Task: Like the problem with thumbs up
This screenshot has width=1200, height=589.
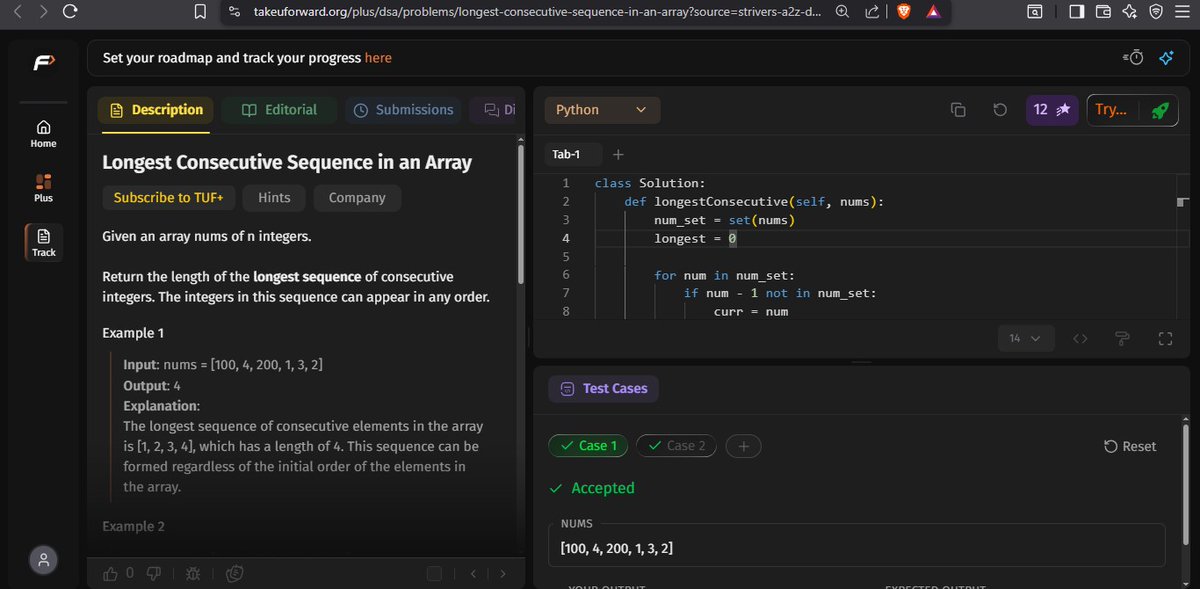Action: click(x=110, y=573)
